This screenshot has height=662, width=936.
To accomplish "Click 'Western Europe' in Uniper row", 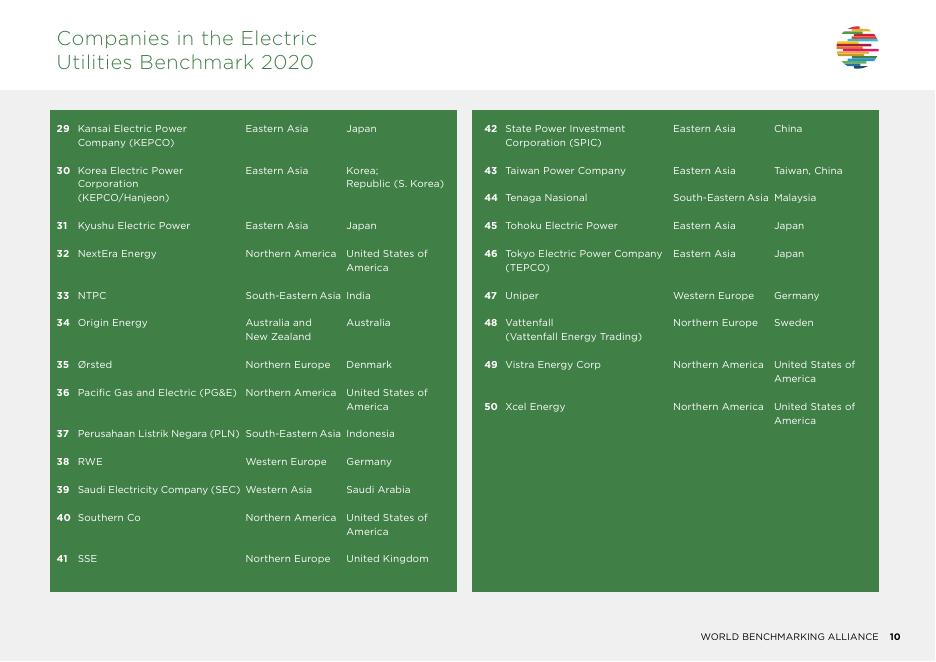I will pyautogui.click(x=713, y=296).
